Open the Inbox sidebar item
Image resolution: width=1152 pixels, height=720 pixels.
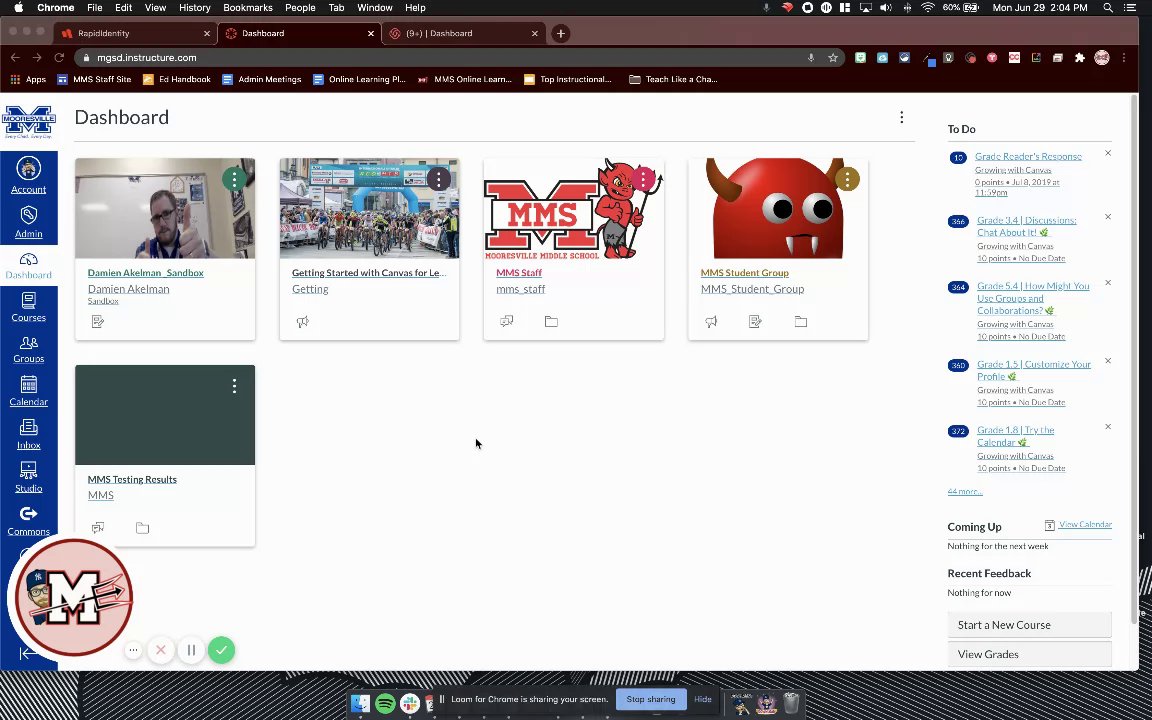[29, 434]
